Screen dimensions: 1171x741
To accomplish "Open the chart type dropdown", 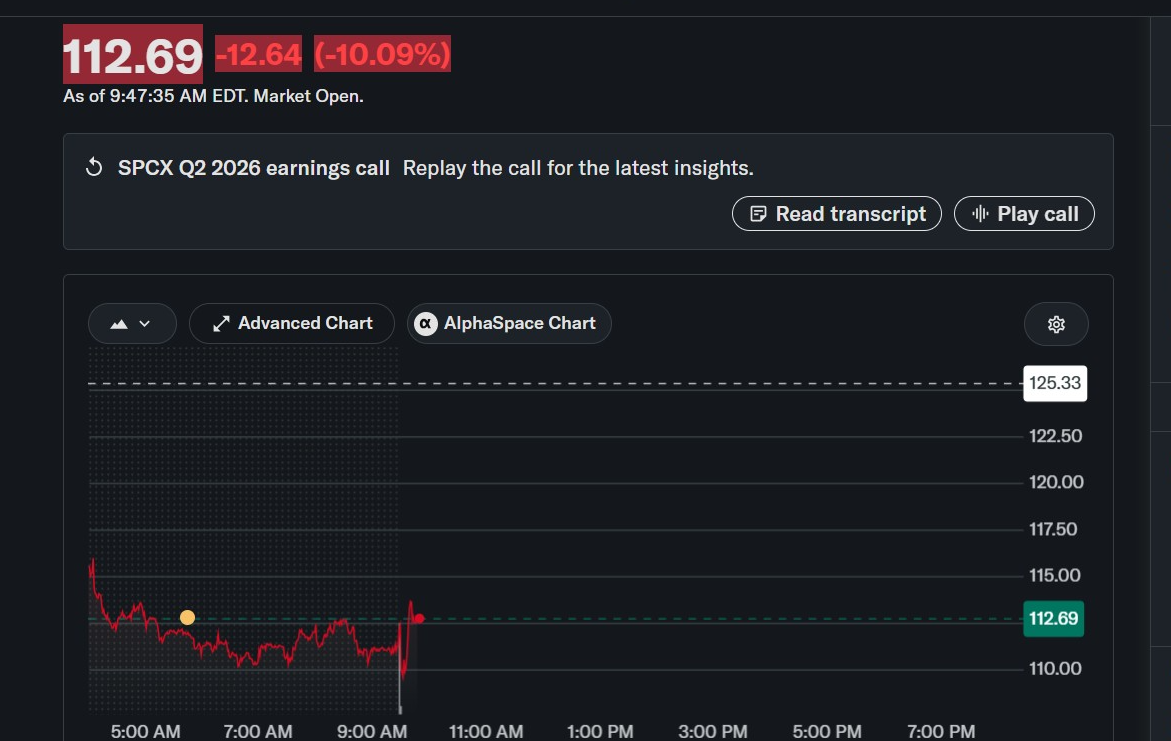I will click(x=132, y=323).
